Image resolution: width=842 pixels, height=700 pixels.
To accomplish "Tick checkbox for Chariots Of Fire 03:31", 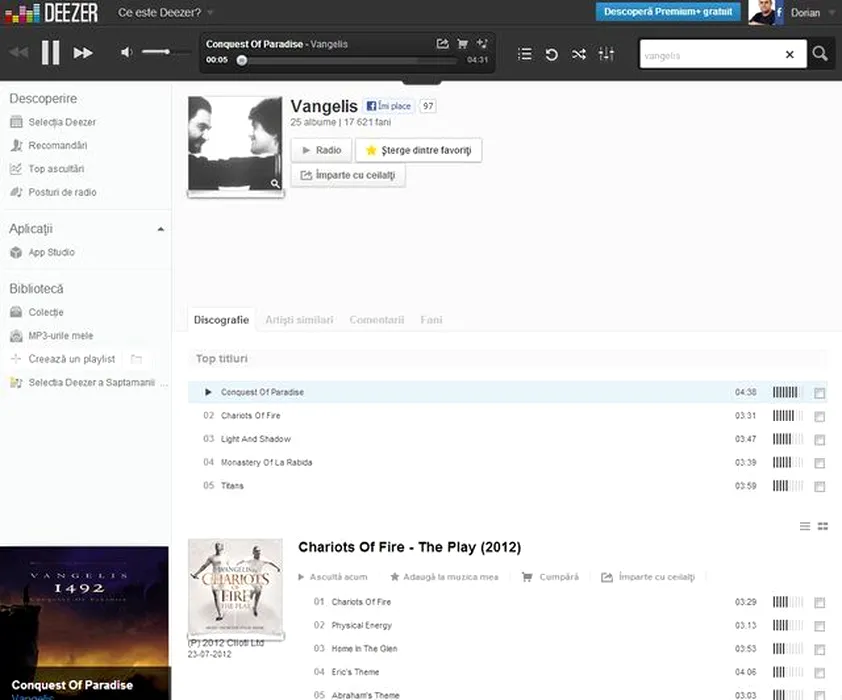I will 819,417.
